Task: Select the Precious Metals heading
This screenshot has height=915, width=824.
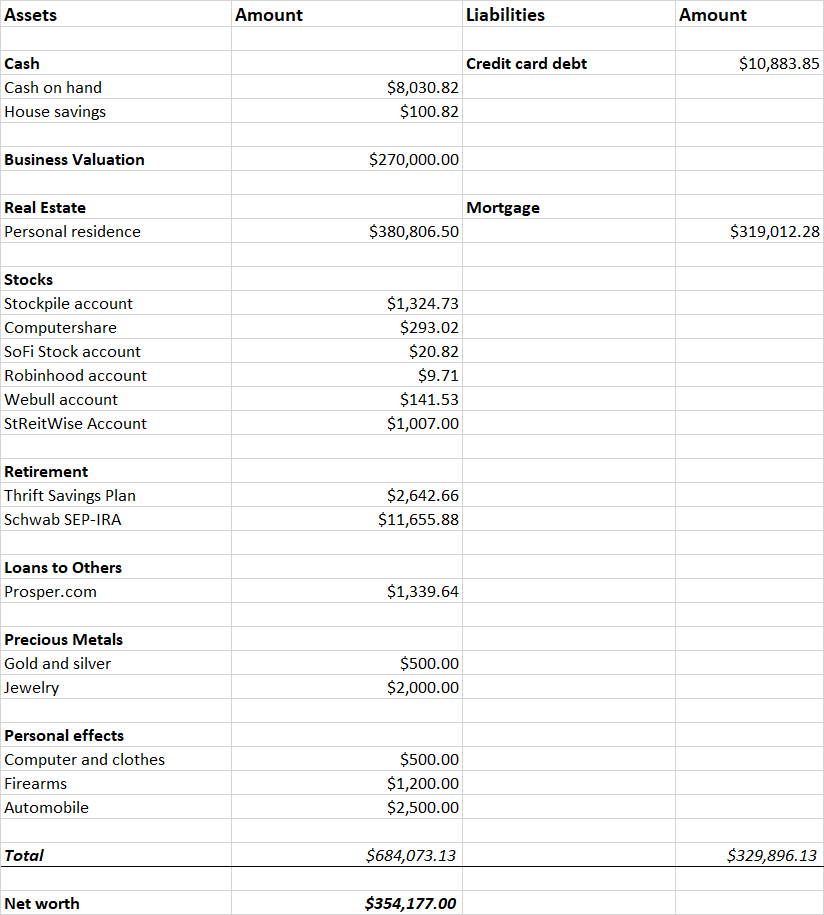Action: [64, 640]
